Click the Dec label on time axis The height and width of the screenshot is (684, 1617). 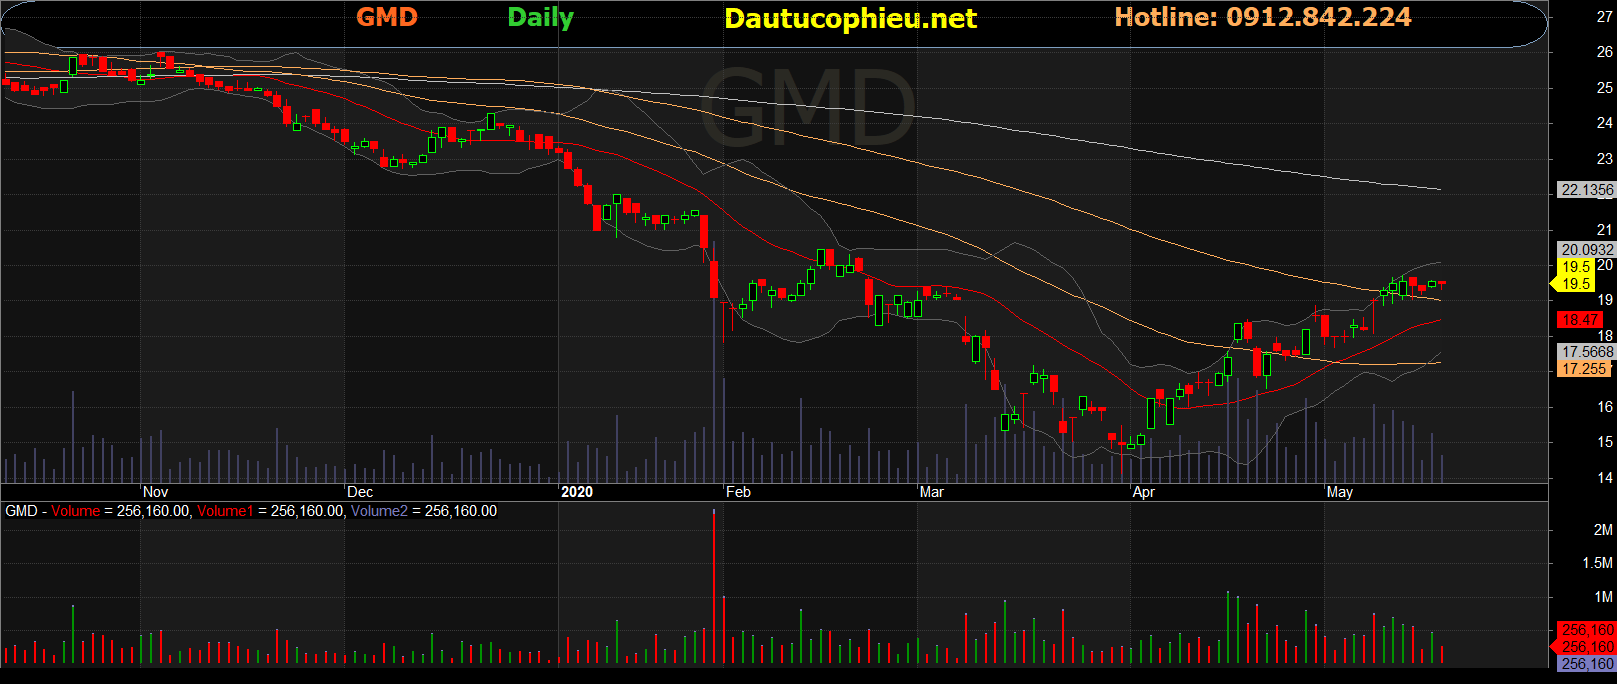(x=360, y=492)
